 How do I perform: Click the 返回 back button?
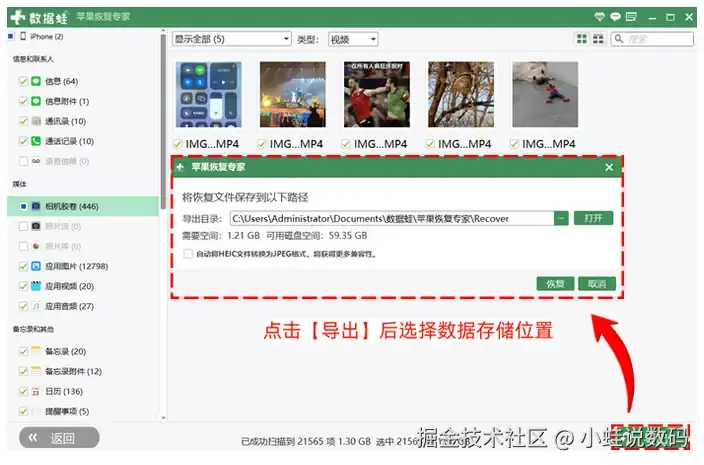(x=59, y=438)
